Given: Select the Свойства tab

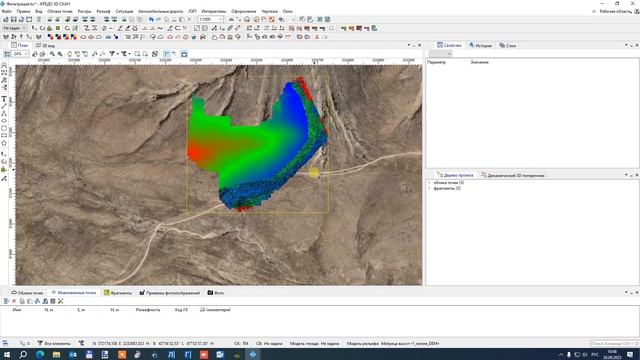Looking at the screenshot, I should point(449,45).
